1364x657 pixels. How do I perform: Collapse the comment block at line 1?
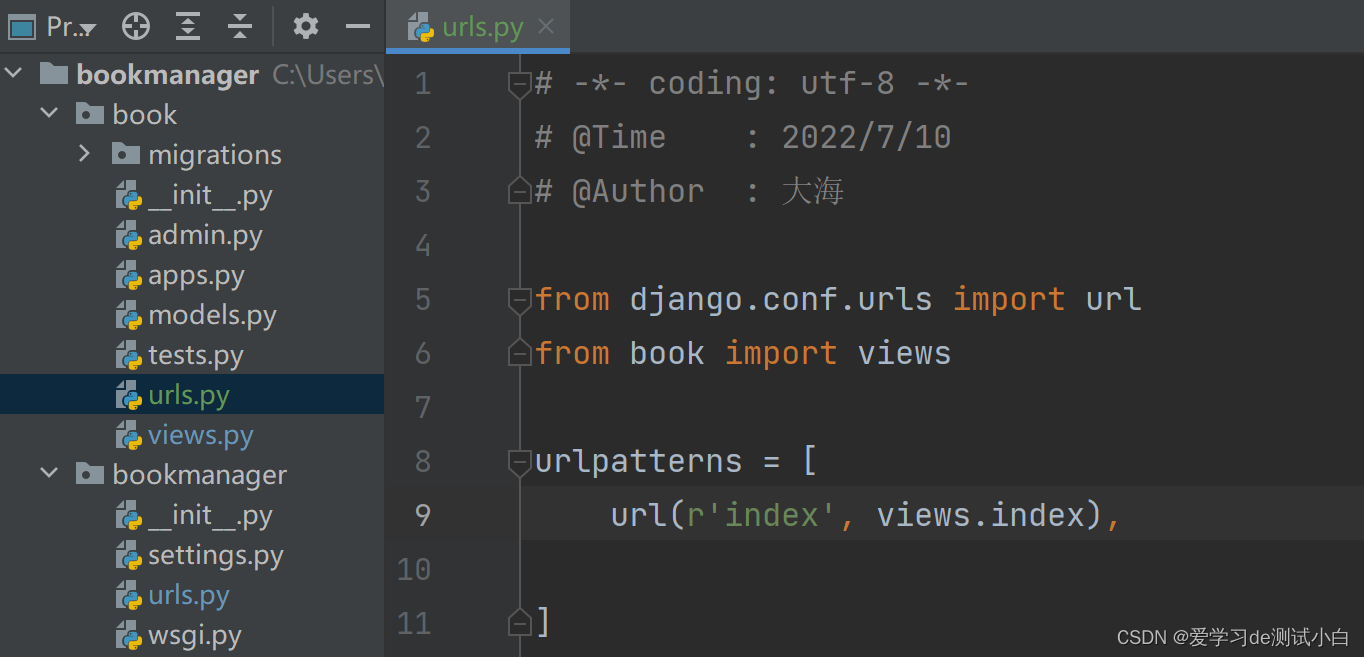coord(519,85)
